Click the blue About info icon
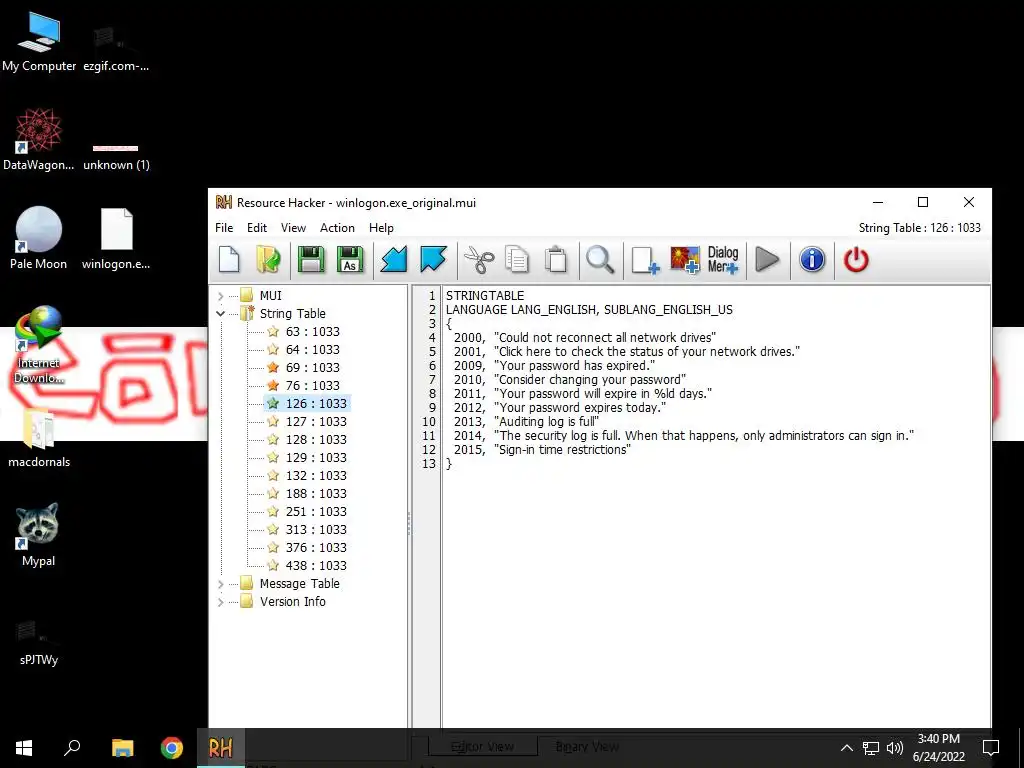This screenshot has height=768, width=1024. (x=812, y=260)
